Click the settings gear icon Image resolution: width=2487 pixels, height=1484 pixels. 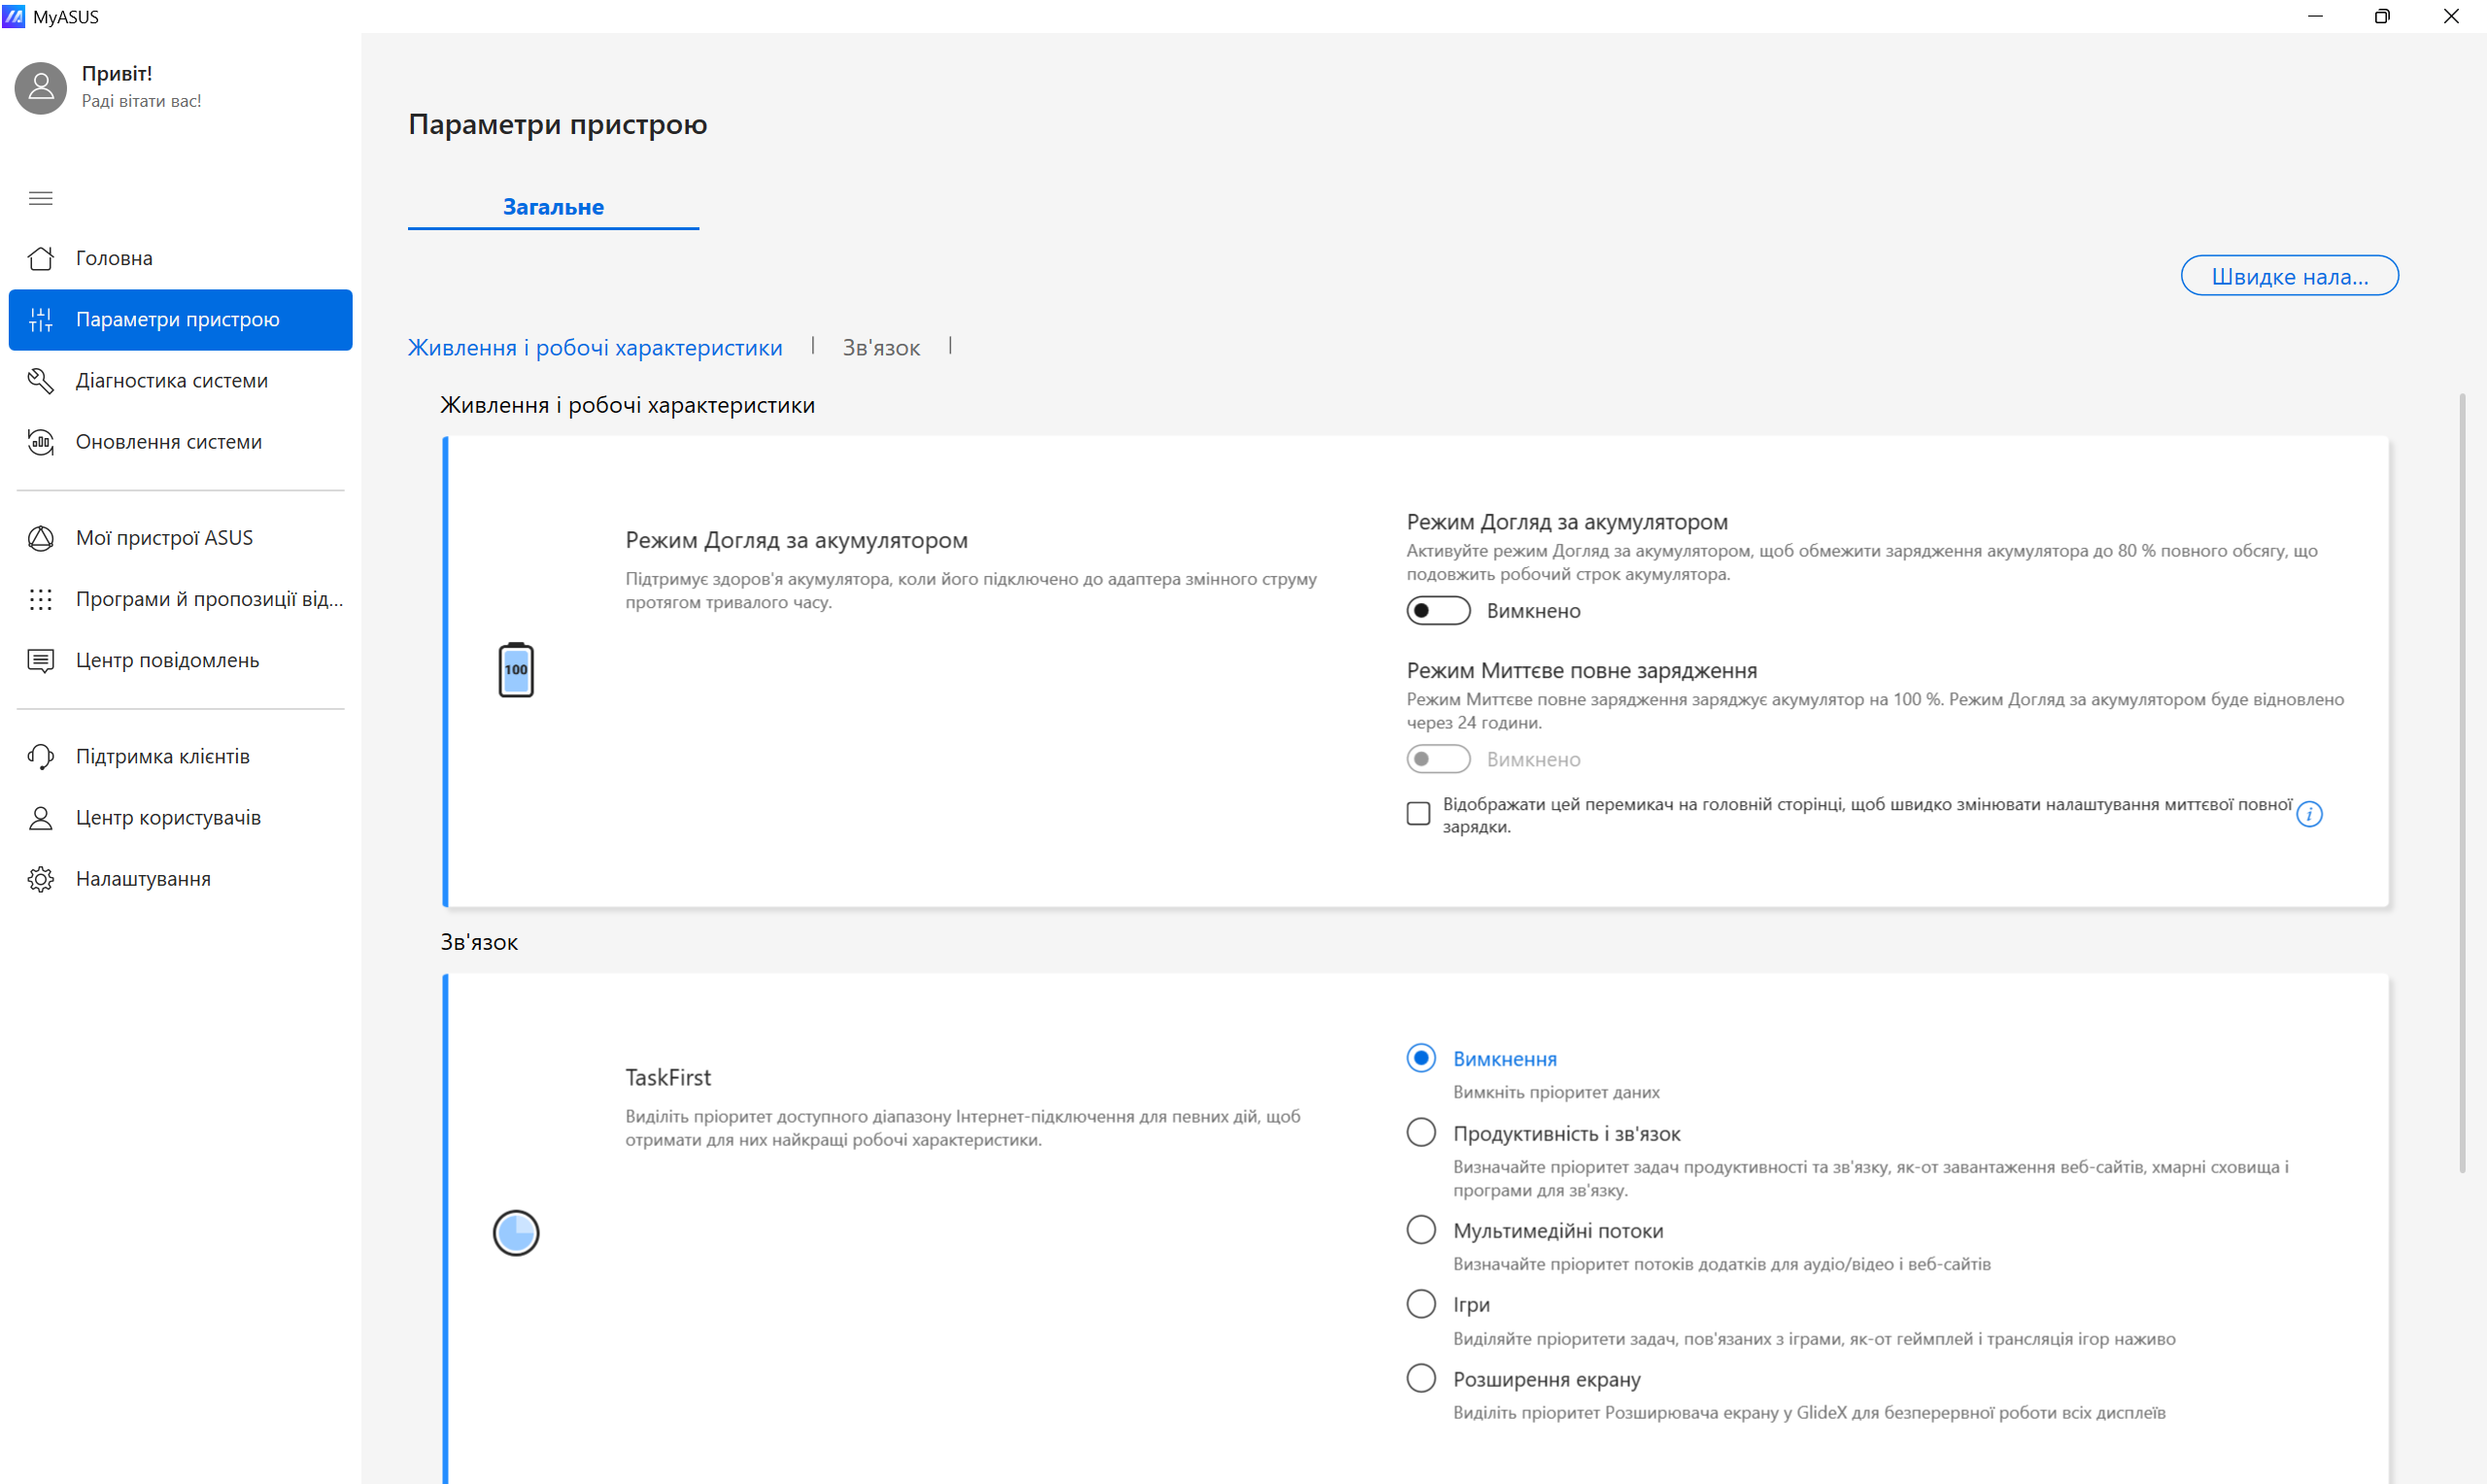coord(40,879)
